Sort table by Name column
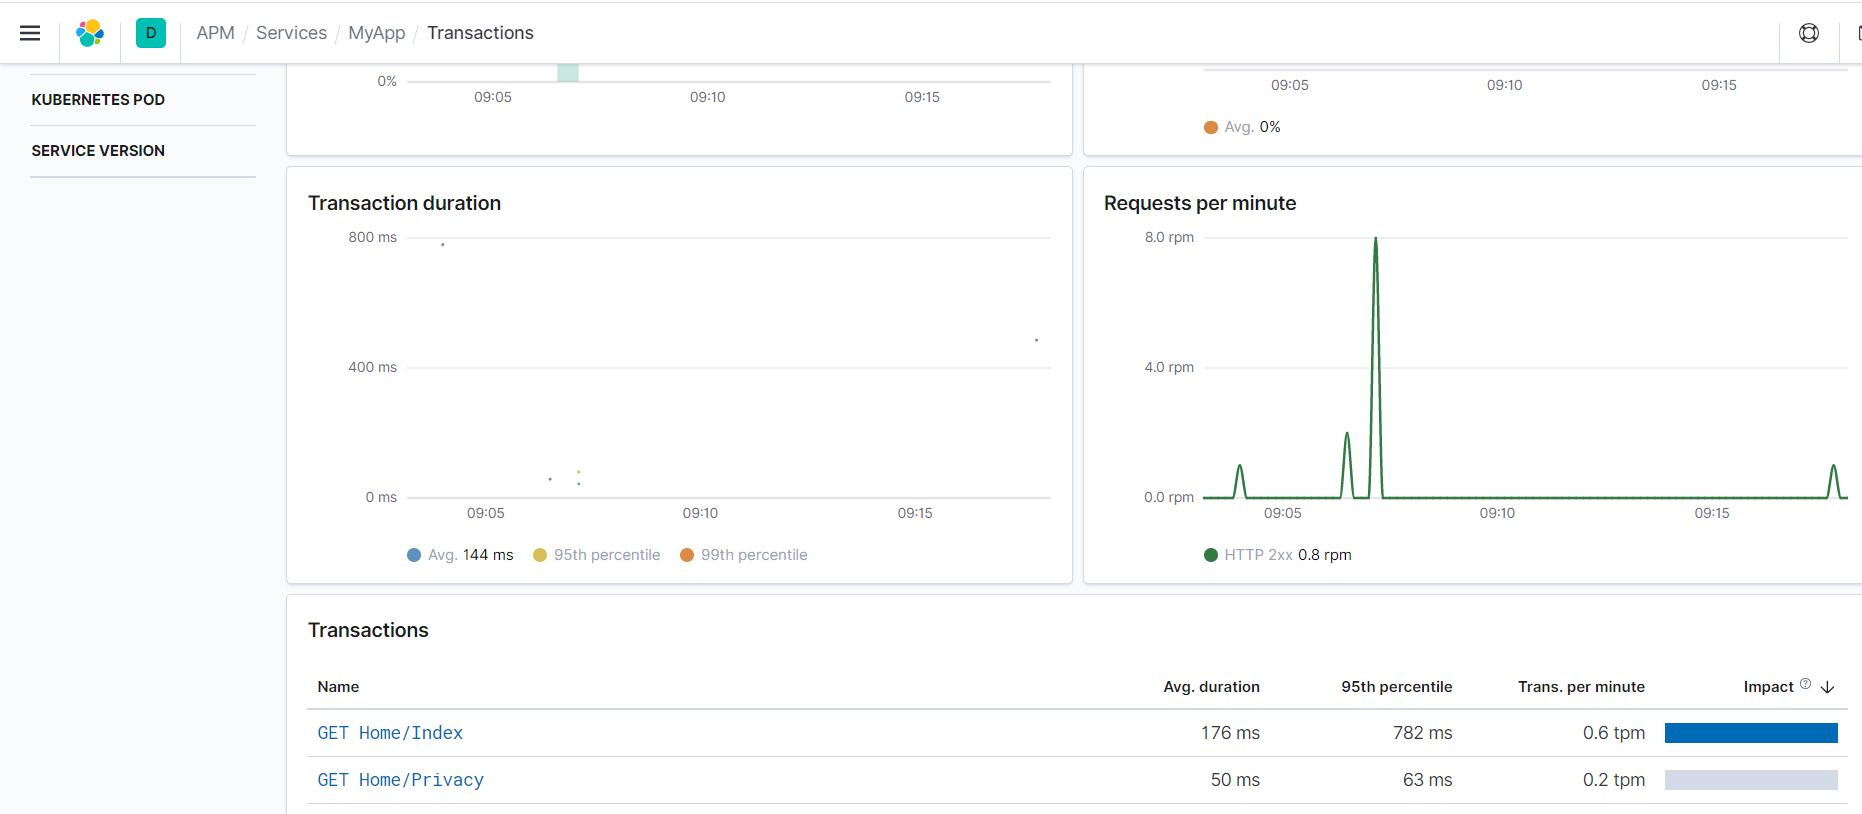Screen dimensions: 1862x814 point(338,687)
